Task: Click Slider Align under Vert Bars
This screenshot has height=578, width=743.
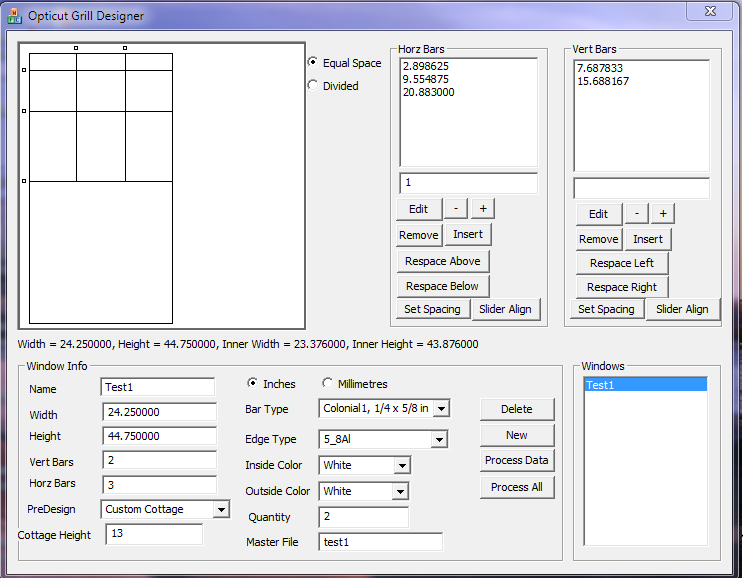Action: (x=682, y=310)
